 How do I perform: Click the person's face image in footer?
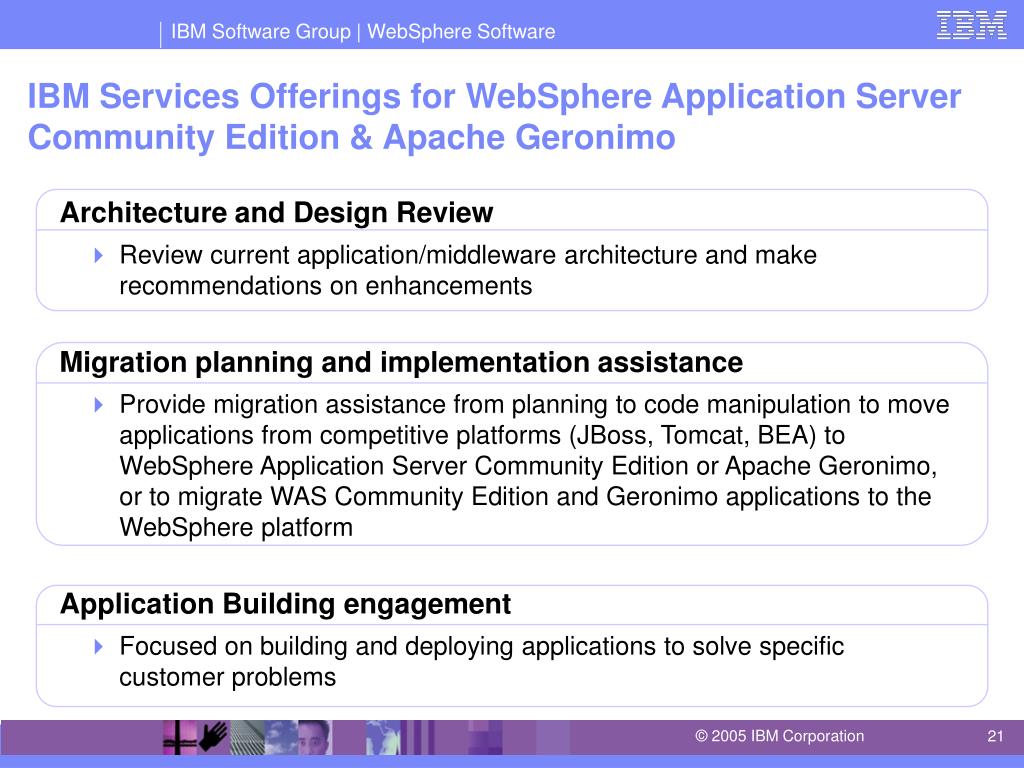[315, 737]
